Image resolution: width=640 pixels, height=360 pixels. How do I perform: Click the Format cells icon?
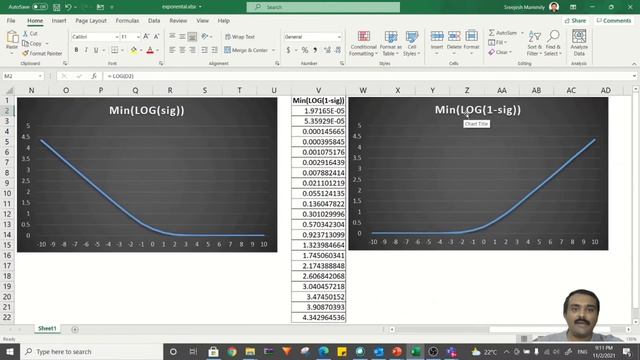pos(471,36)
